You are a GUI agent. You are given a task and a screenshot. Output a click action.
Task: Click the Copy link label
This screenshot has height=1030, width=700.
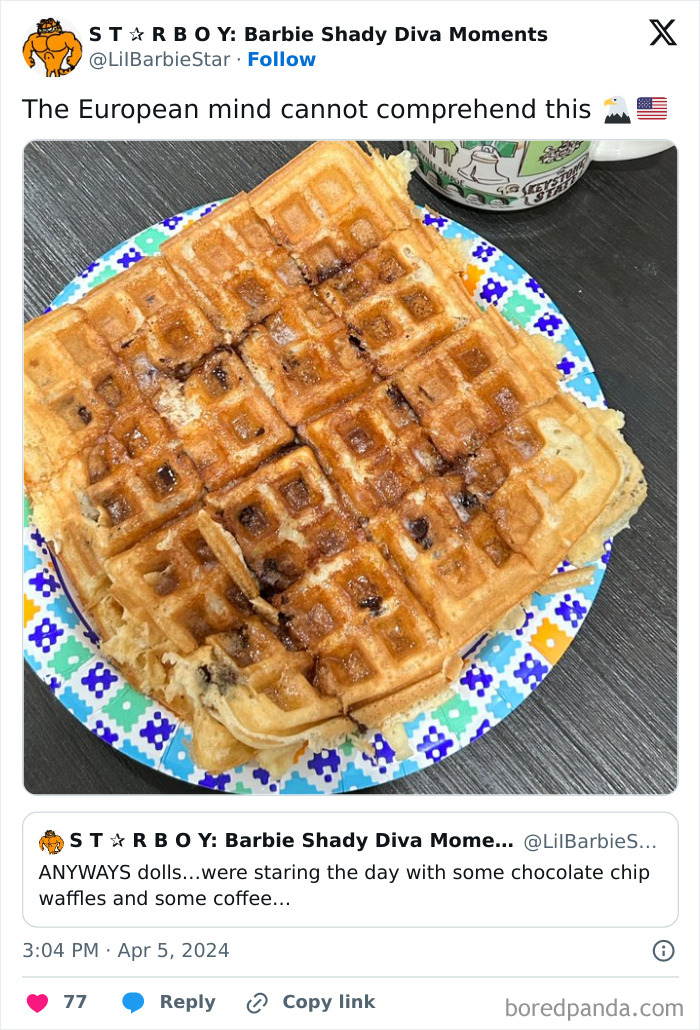pyautogui.click(x=329, y=1002)
